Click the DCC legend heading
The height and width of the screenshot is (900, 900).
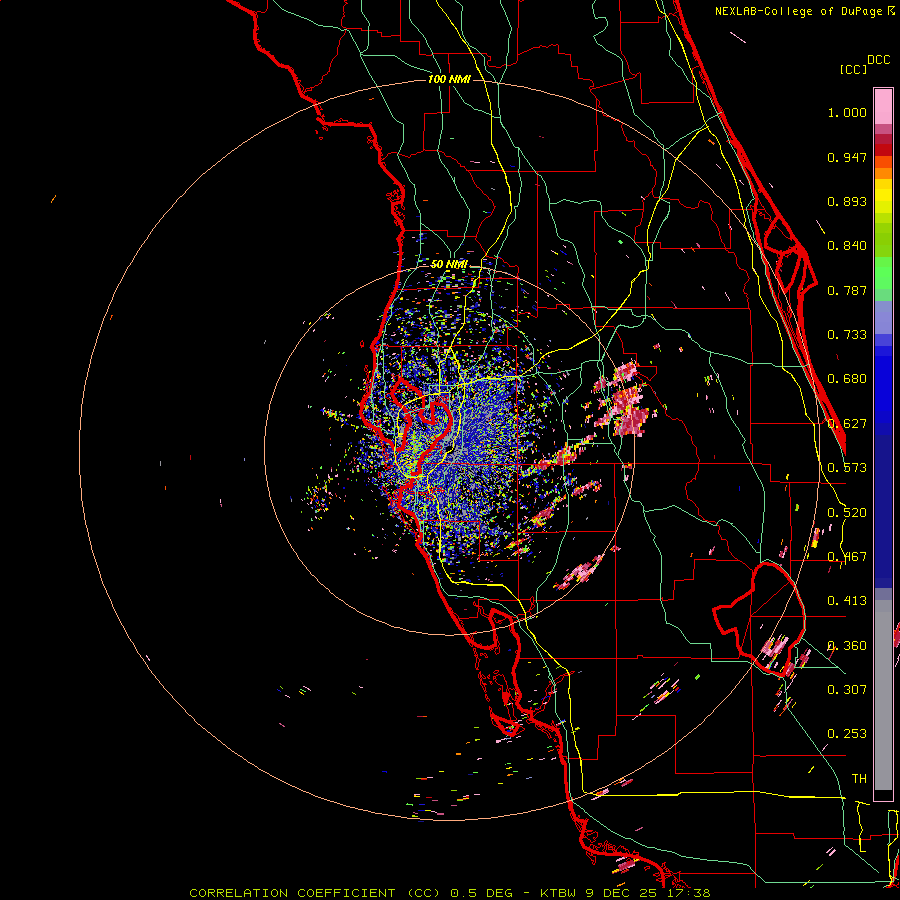coord(878,60)
